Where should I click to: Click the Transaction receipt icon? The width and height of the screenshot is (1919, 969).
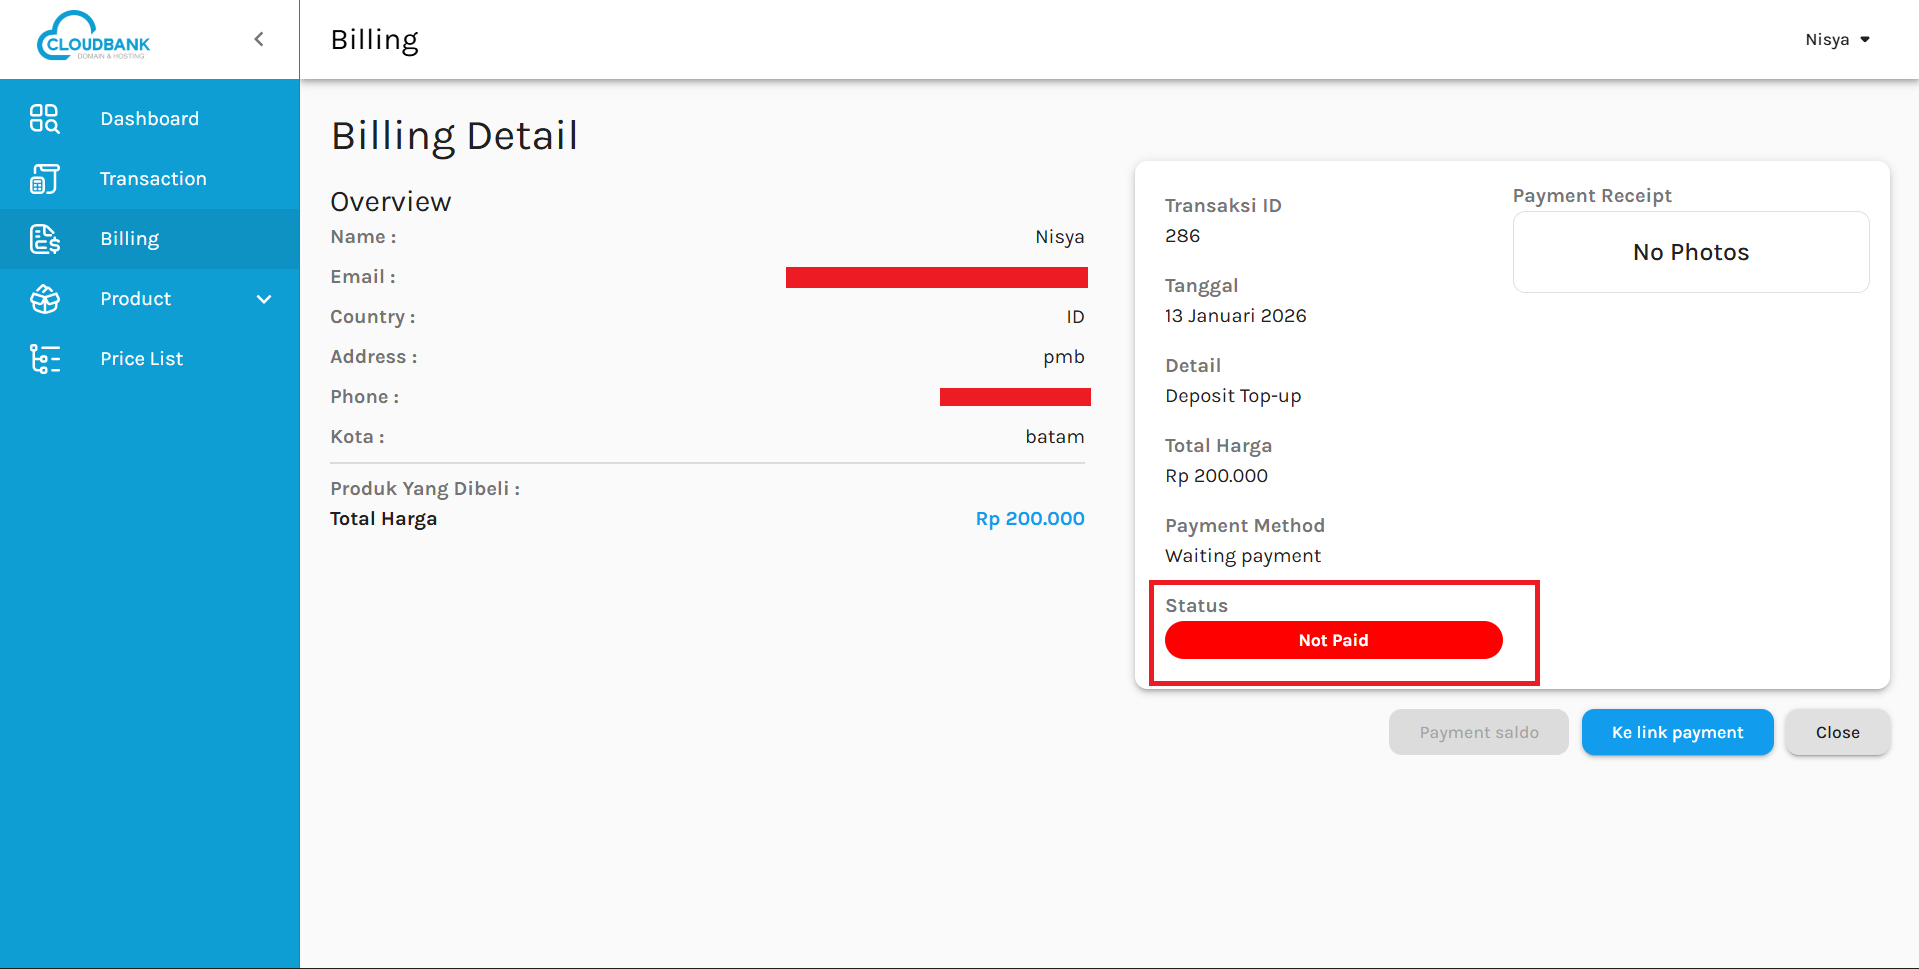pyautogui.click(x=44, y=179)
